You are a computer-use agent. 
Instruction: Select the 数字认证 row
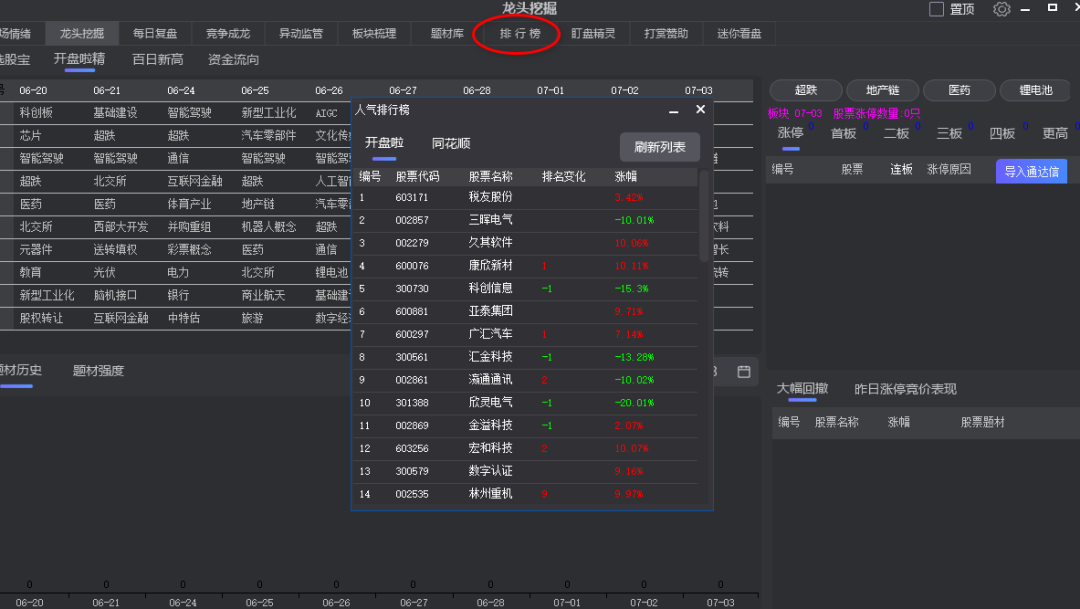[x=525, y=471]
